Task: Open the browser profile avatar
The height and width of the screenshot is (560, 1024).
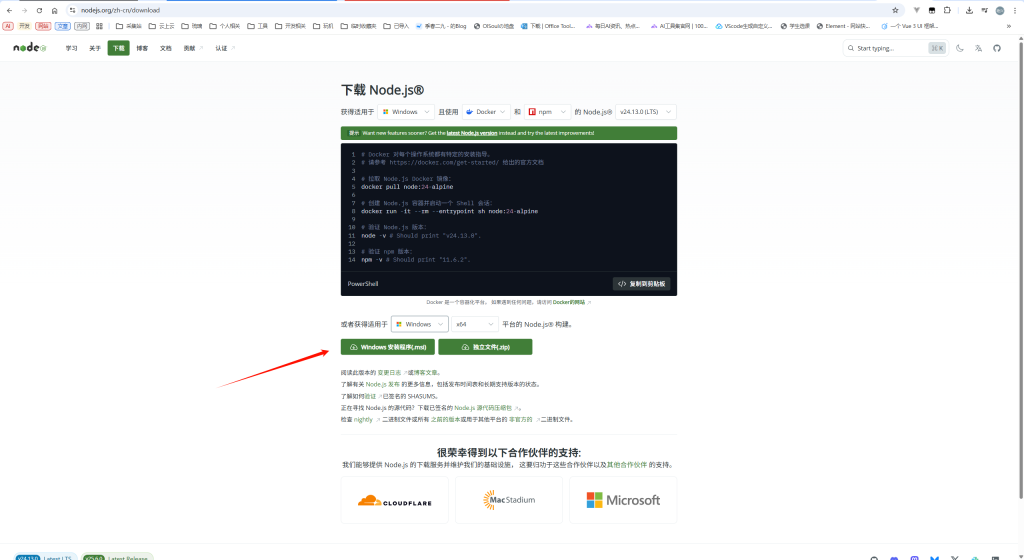Action: [1000, 10]
